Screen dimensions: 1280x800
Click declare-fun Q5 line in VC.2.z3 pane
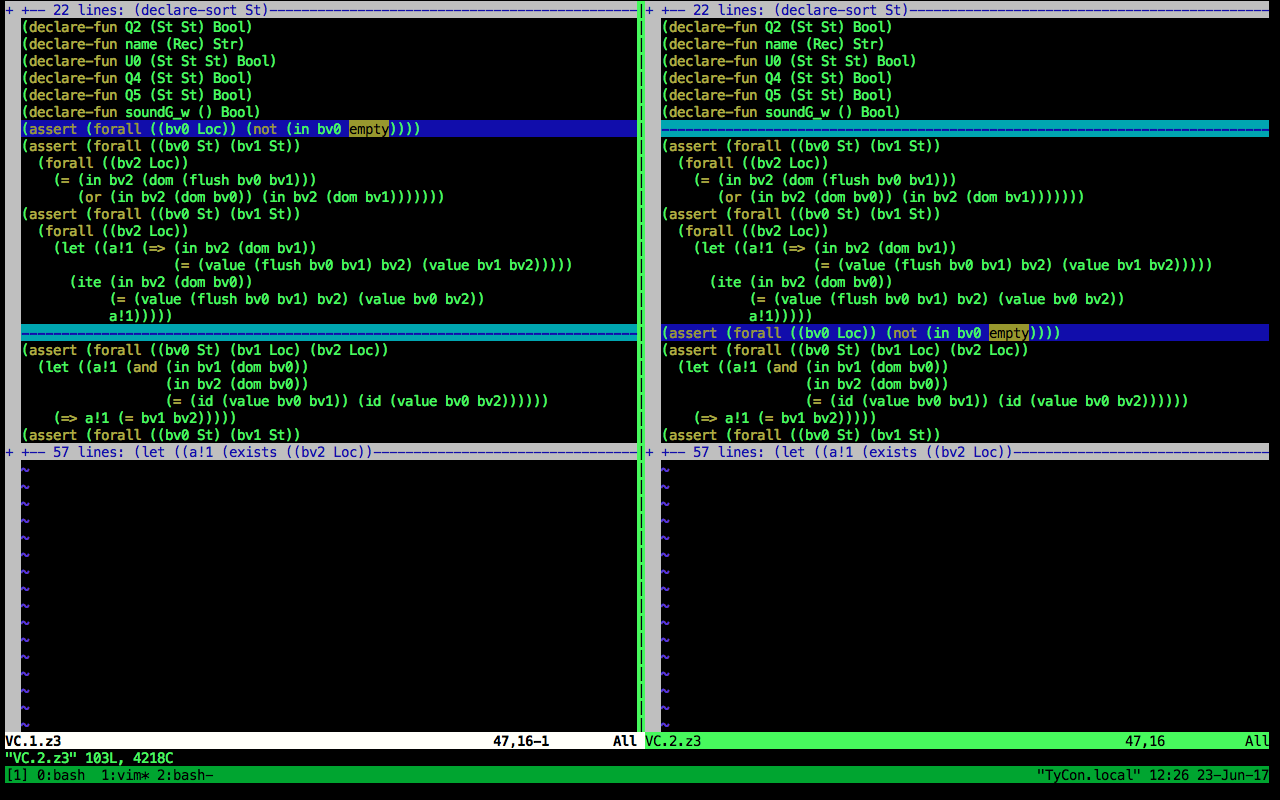(x=777, y=95)
